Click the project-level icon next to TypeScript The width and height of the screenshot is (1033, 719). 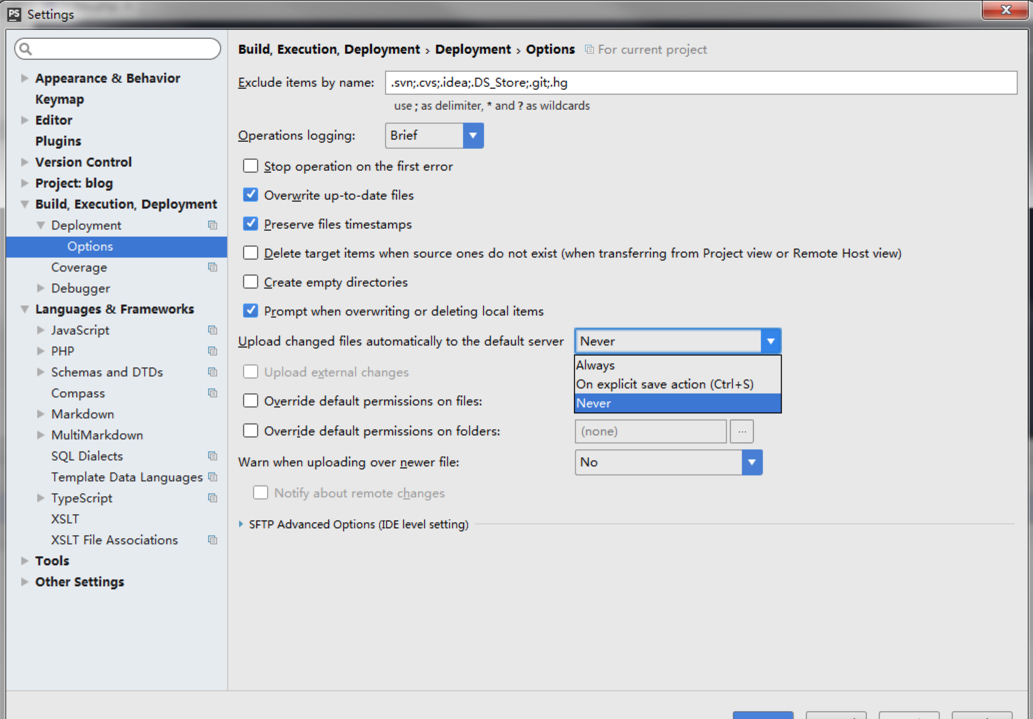[x=213, y=498]
